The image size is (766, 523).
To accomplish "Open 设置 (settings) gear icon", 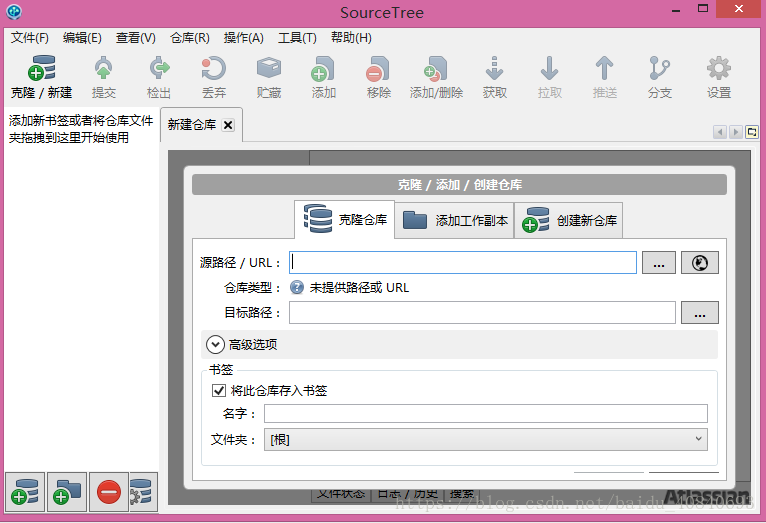I will tap(719, 68).
